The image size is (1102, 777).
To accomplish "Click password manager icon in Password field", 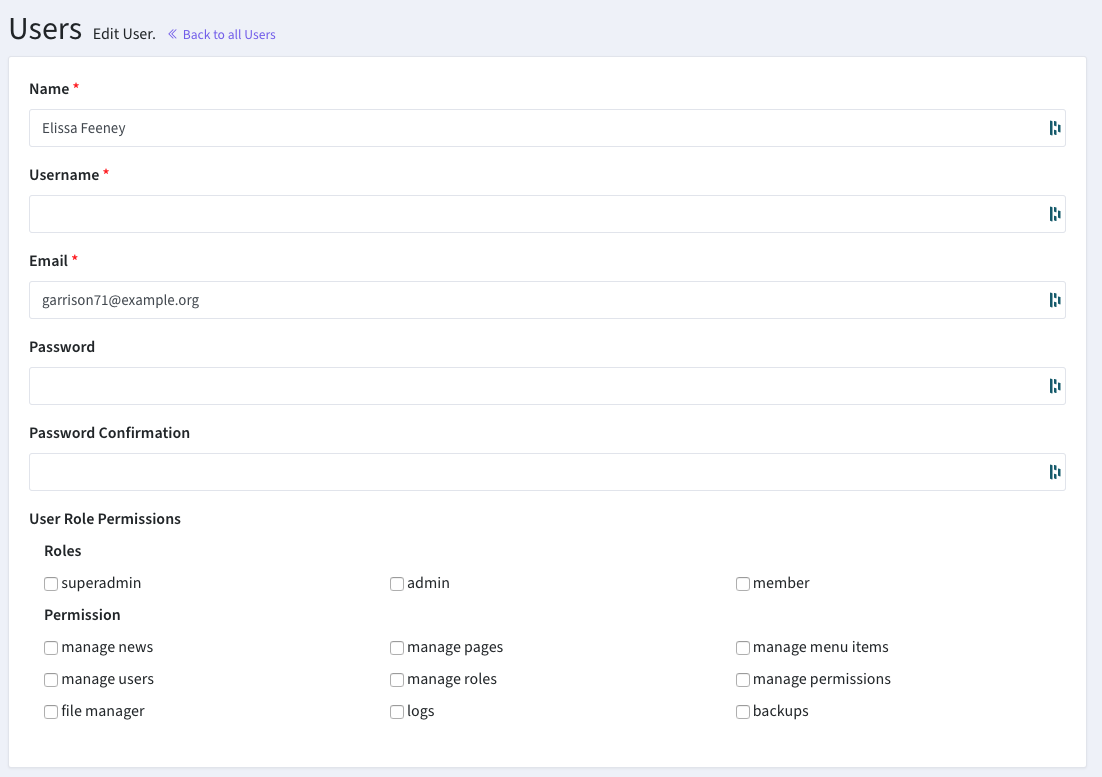I will point(1054,386).
